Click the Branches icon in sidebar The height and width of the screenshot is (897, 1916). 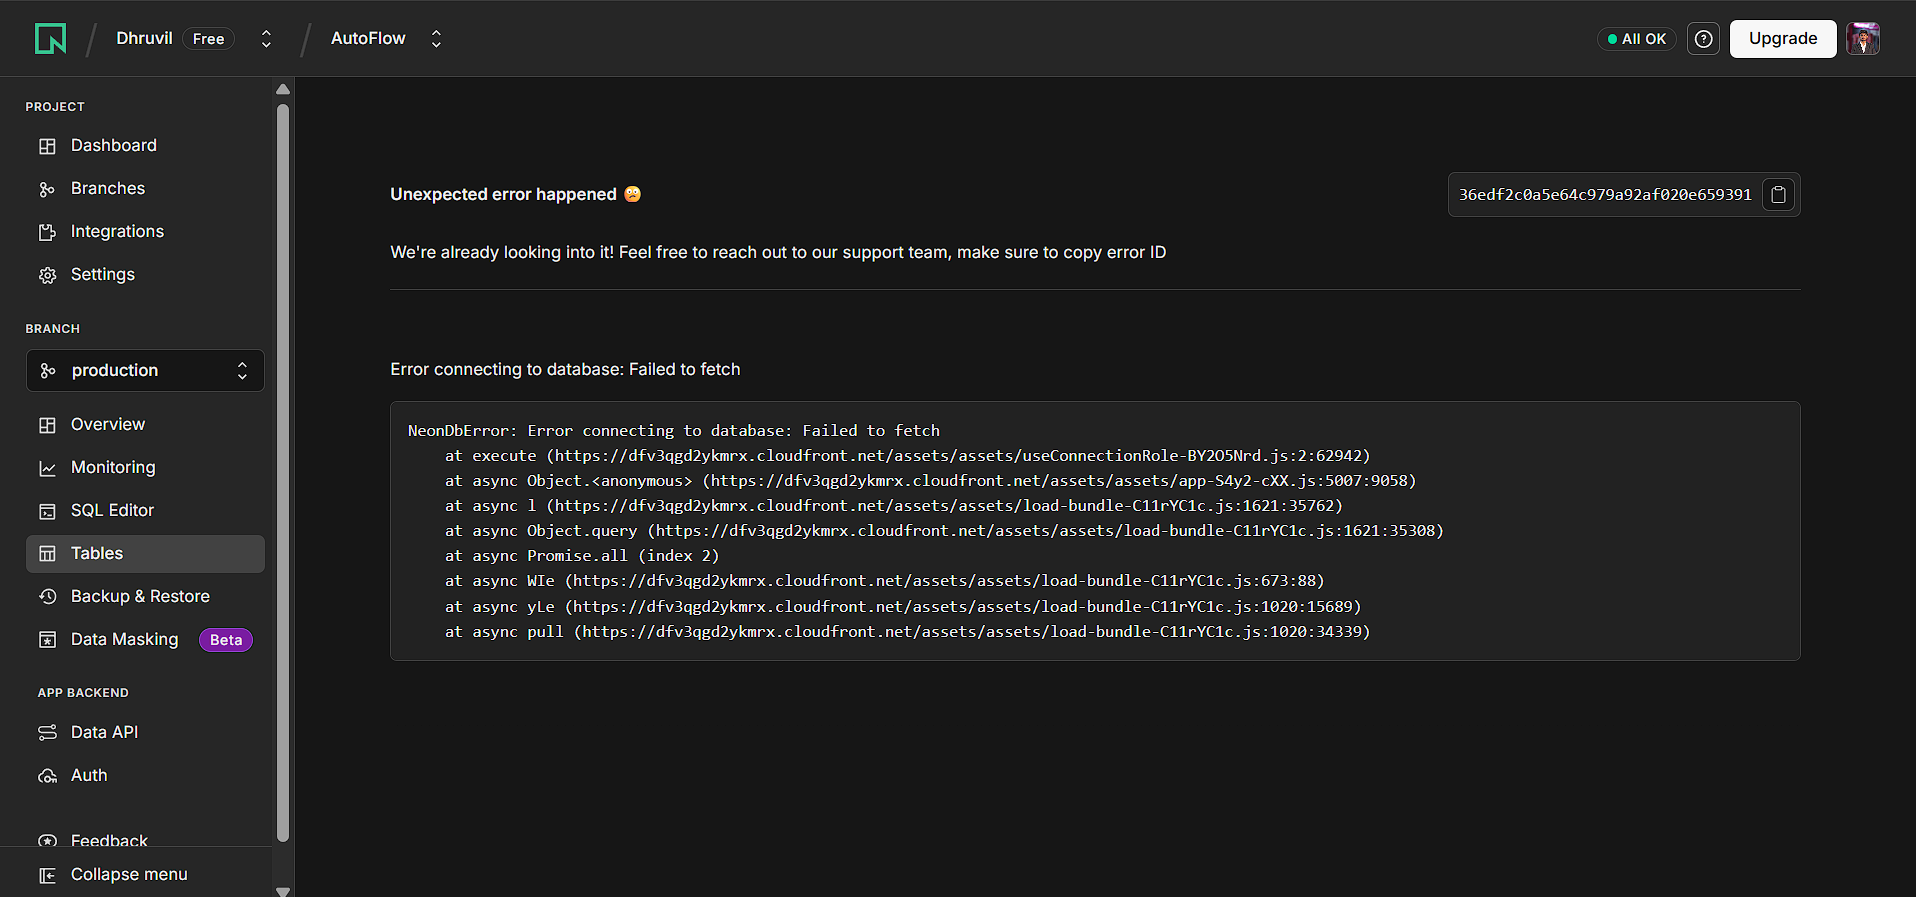coord(47,189)
